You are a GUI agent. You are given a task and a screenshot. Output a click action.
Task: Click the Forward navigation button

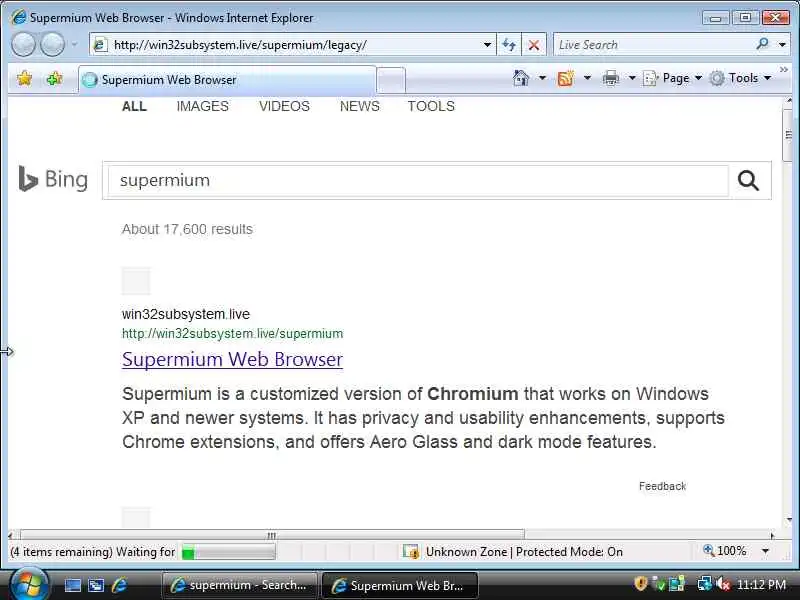[52, 44]
